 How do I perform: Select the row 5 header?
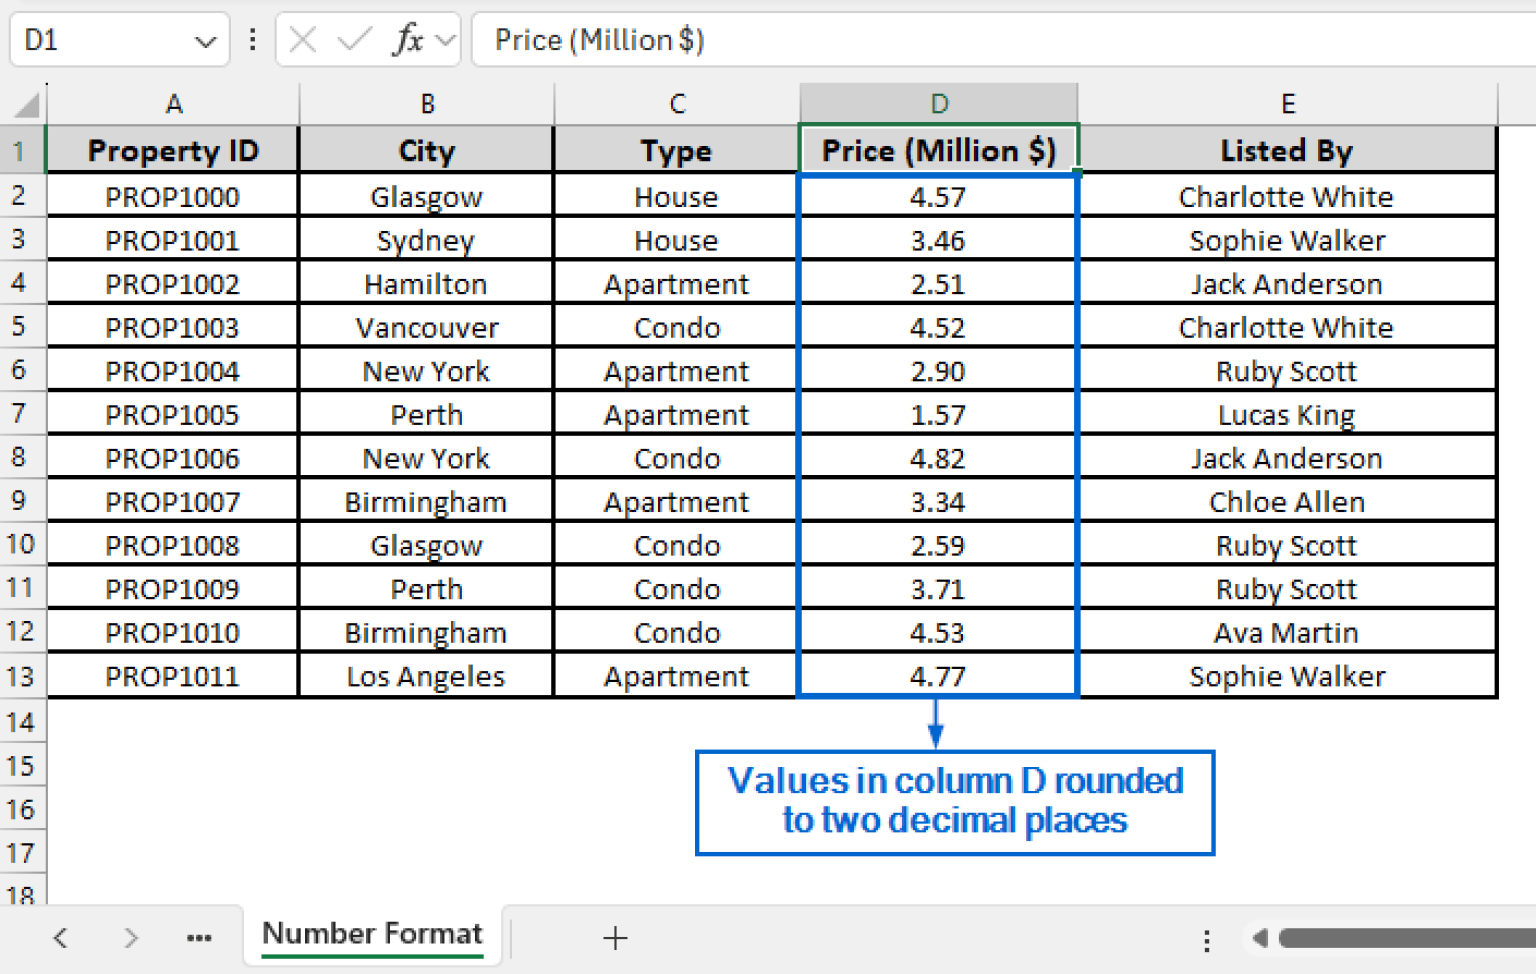pyautogui.click(x=22, y=326)
